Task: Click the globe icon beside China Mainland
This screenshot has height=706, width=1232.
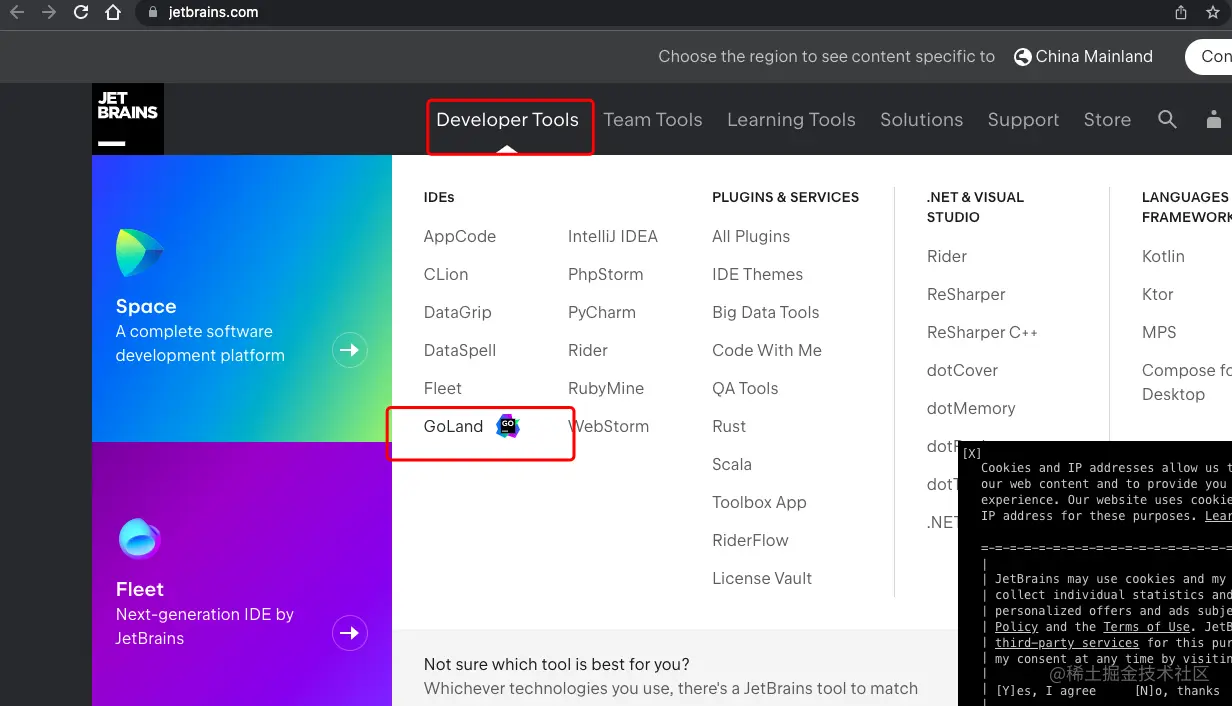Action: [1022, 57]
